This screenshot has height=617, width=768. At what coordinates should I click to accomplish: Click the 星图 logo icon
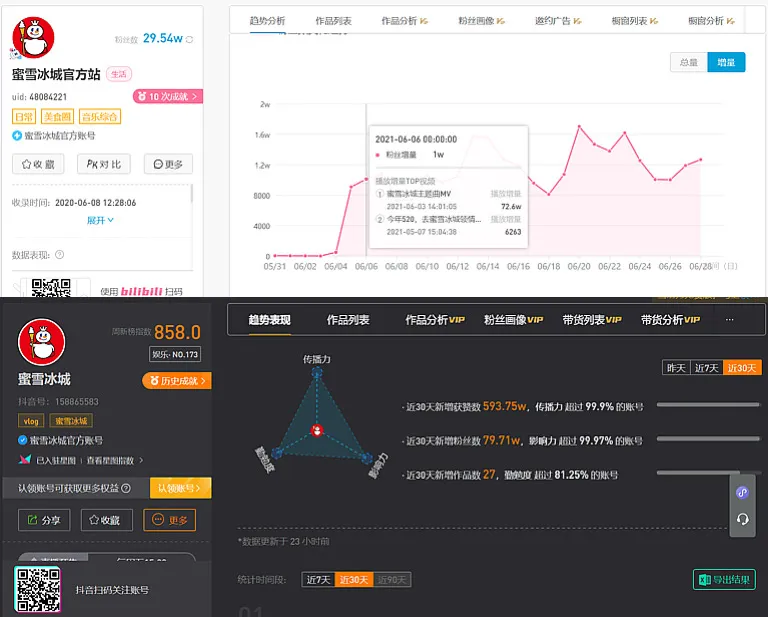(x=24, y=460)
